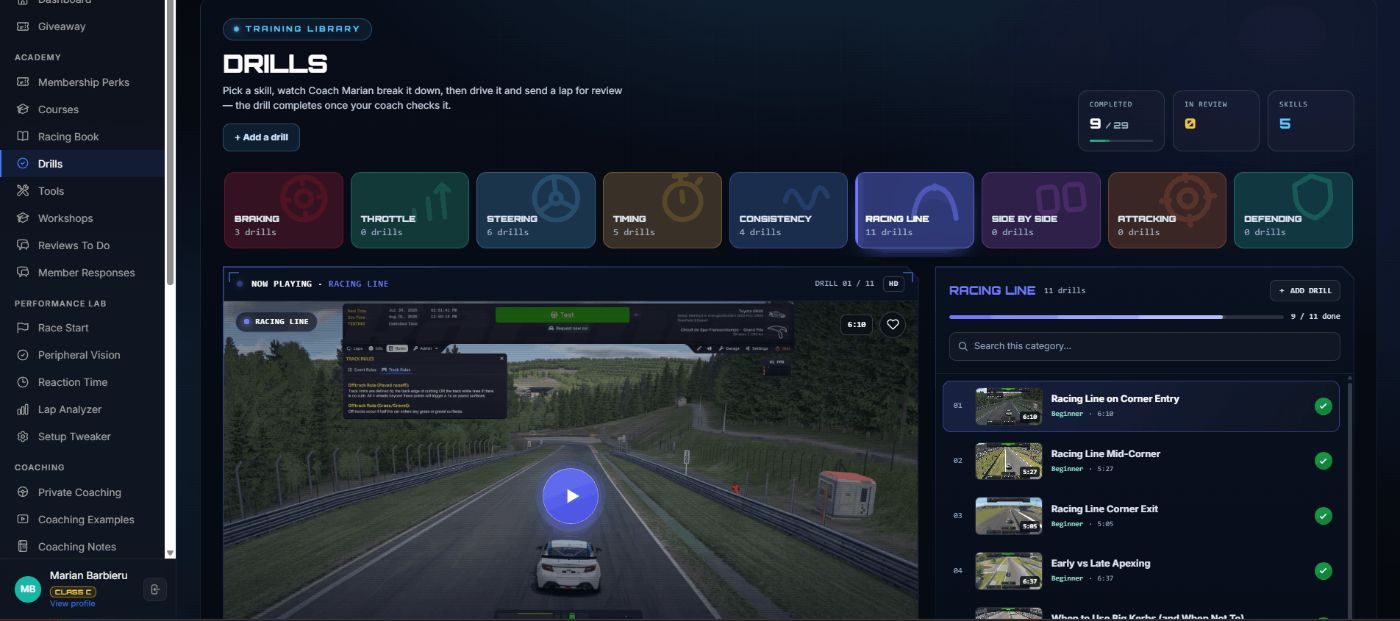Click the Reviews To Do chat icon

(x=23, y=245)
